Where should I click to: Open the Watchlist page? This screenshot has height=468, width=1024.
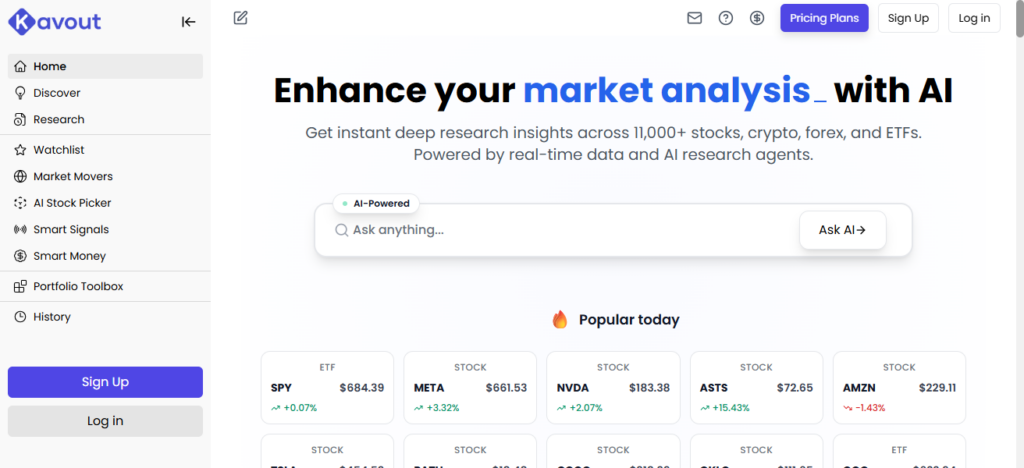point(59,150)
